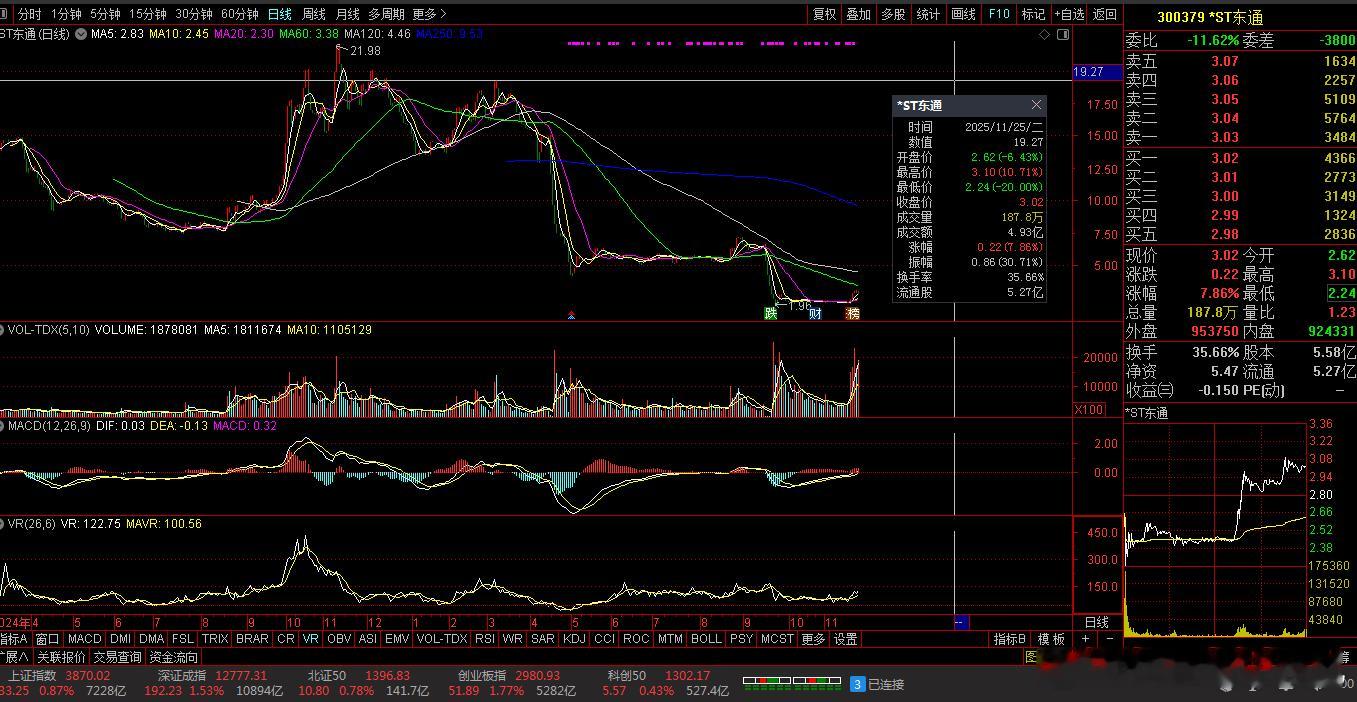The width and height of the screenshot is (1357, 702).
Task: Select the 60分钟 period
Action: coord(239,14)
